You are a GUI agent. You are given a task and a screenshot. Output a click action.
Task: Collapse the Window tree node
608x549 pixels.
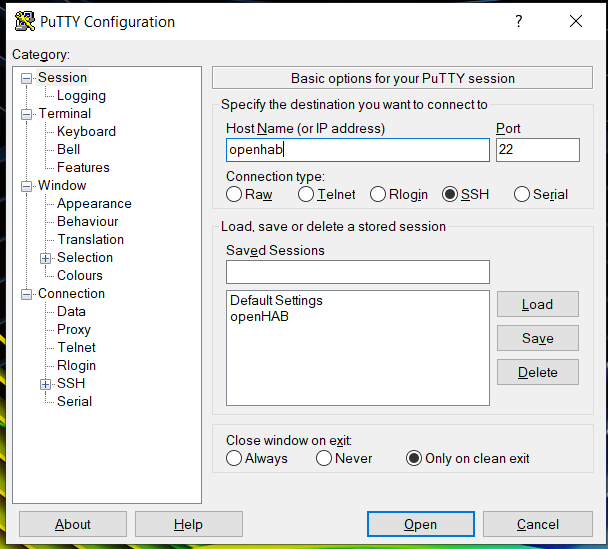point(26,186)
